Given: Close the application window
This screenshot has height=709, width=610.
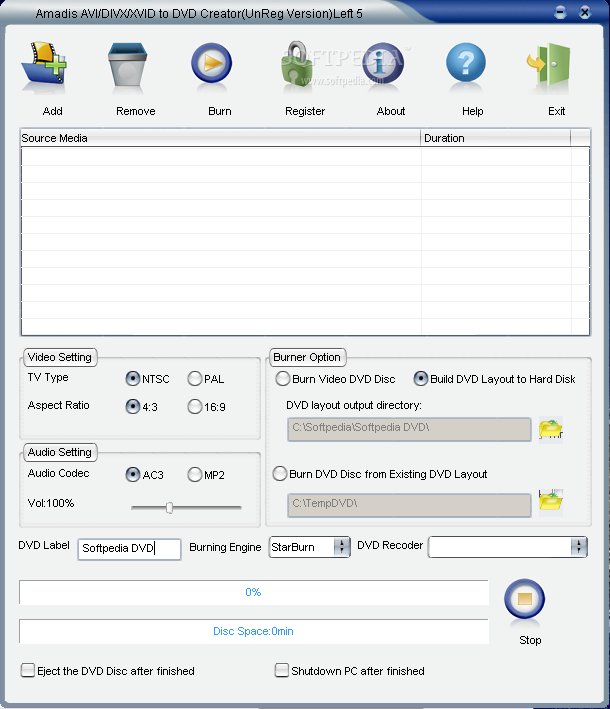Looking at the screenshot, I should [x=585, y=12].
